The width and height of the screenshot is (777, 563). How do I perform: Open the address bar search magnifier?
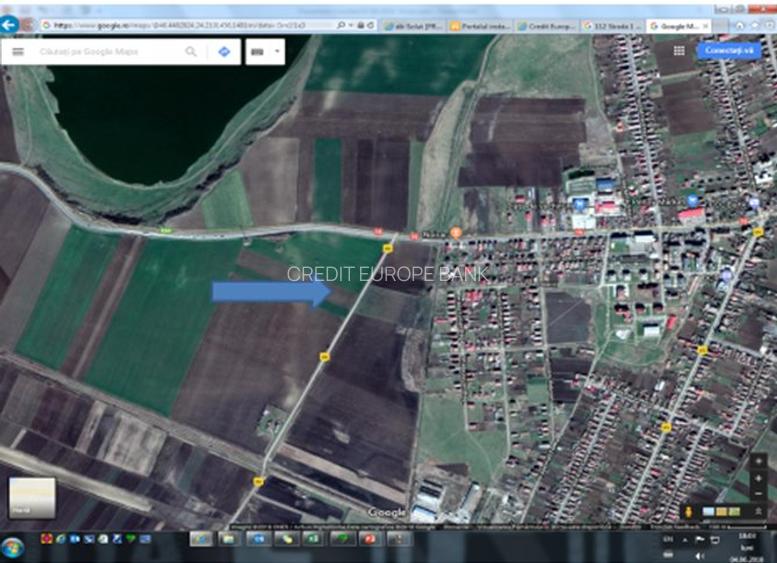tap(341, 25)
